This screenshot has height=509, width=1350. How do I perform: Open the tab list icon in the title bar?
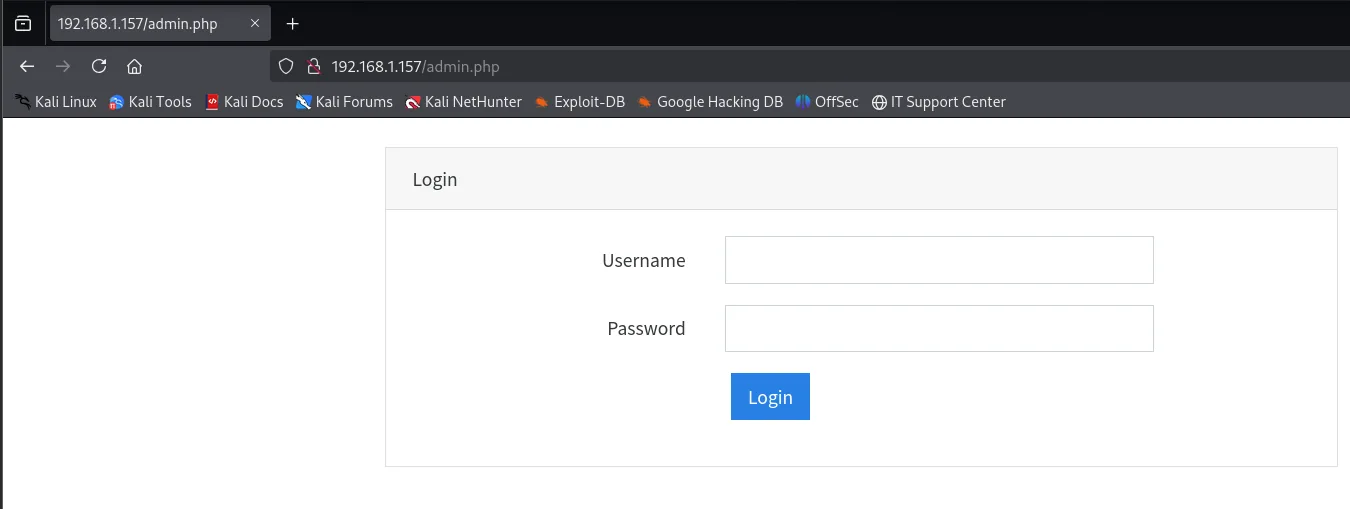point(23,23)
